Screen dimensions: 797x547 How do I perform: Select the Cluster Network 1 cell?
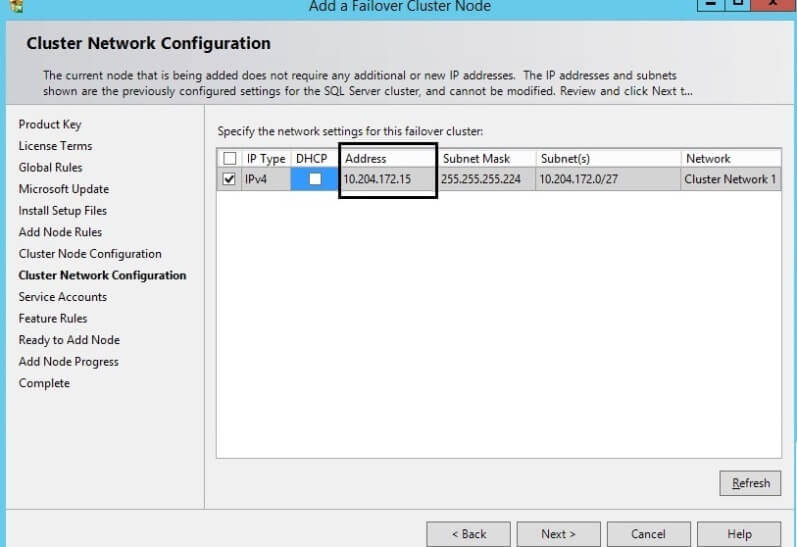[x=731, y=179]
